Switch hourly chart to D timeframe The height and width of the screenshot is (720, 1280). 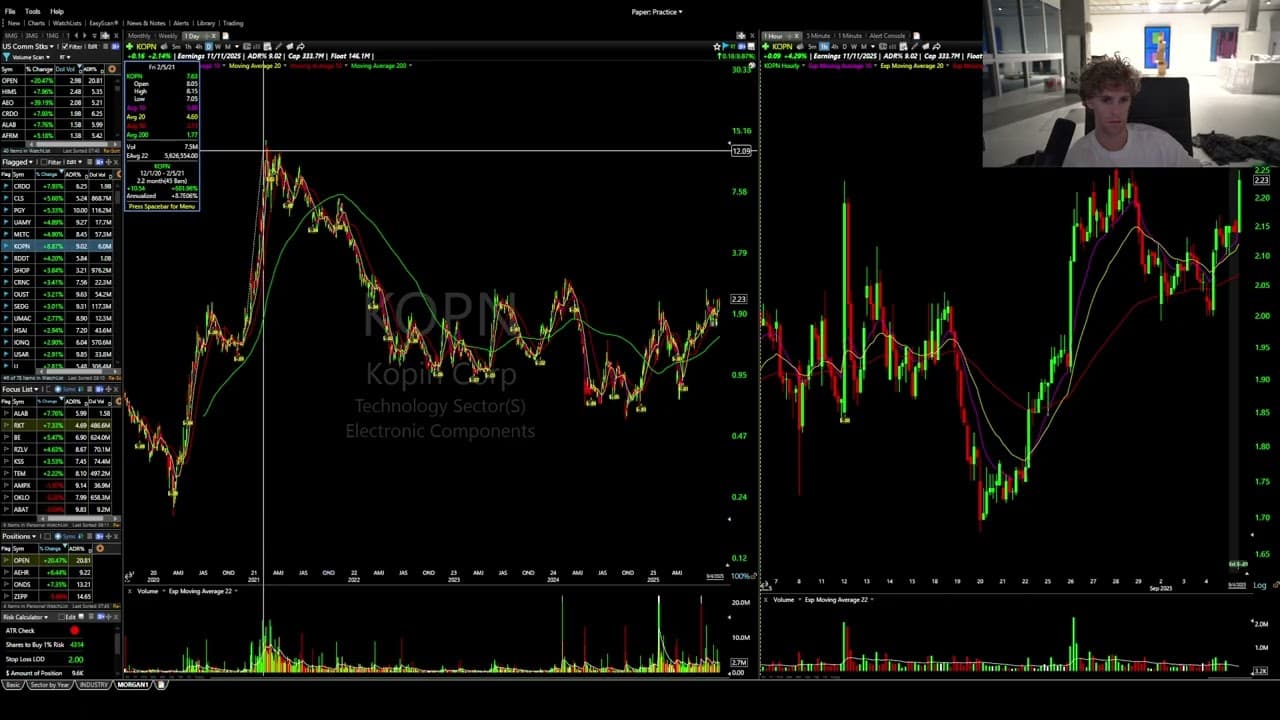point(845,46)
